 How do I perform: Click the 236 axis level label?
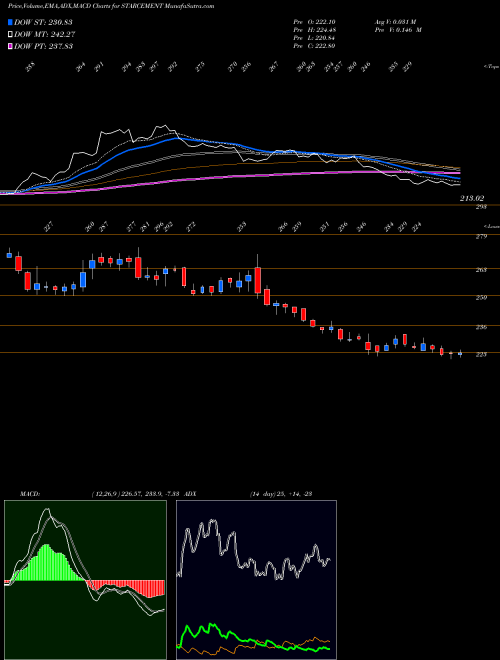[x=481, y=327]
